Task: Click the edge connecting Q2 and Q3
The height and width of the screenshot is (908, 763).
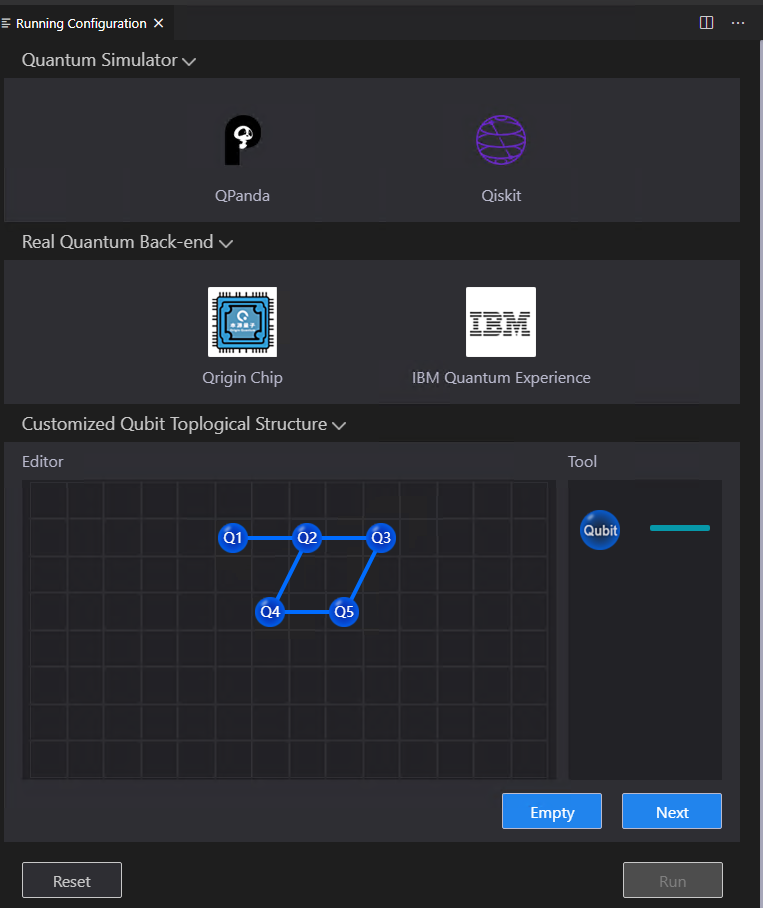Action: [x=344, y=538]
